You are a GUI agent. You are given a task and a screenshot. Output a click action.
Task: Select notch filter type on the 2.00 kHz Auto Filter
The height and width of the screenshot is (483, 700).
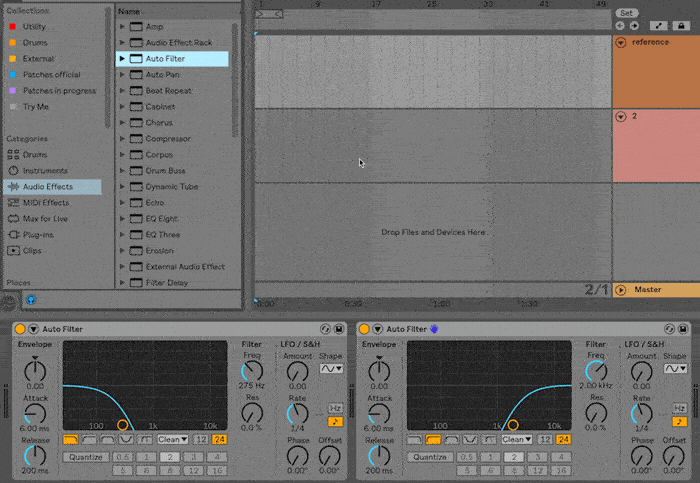coord(470,440)
